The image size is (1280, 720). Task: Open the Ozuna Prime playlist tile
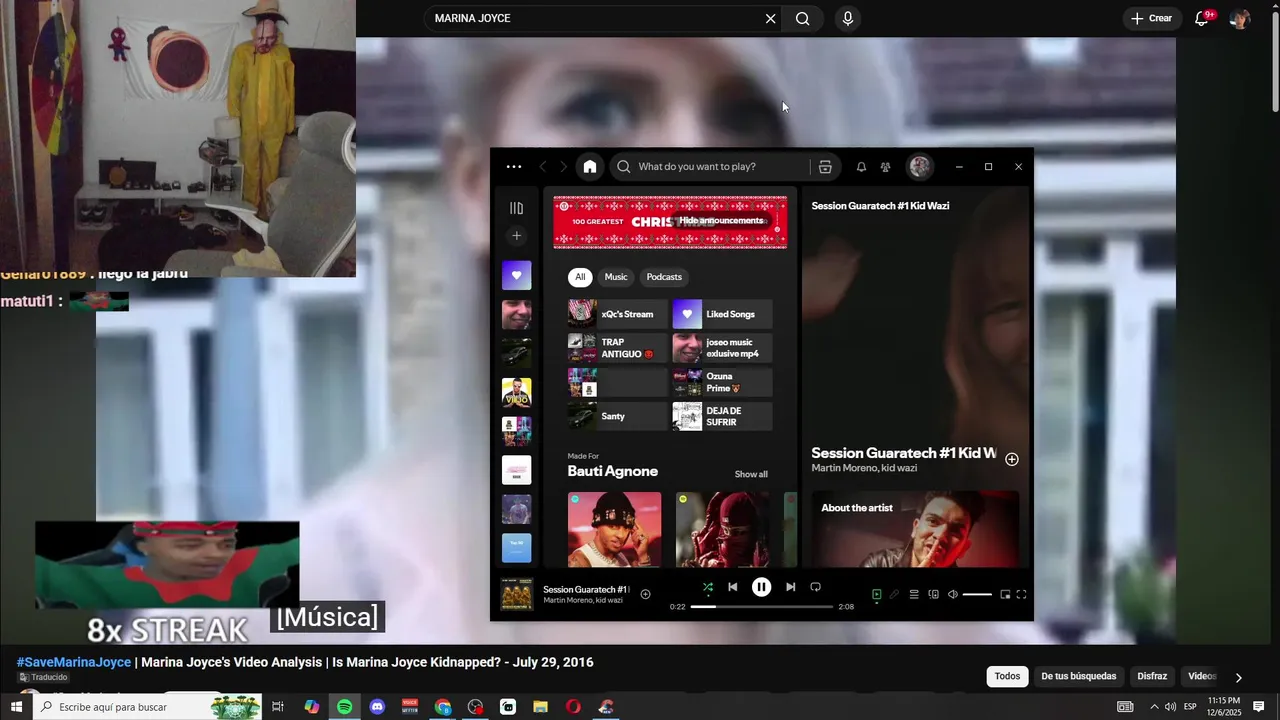pyautogui.click(x=722, y=382)
